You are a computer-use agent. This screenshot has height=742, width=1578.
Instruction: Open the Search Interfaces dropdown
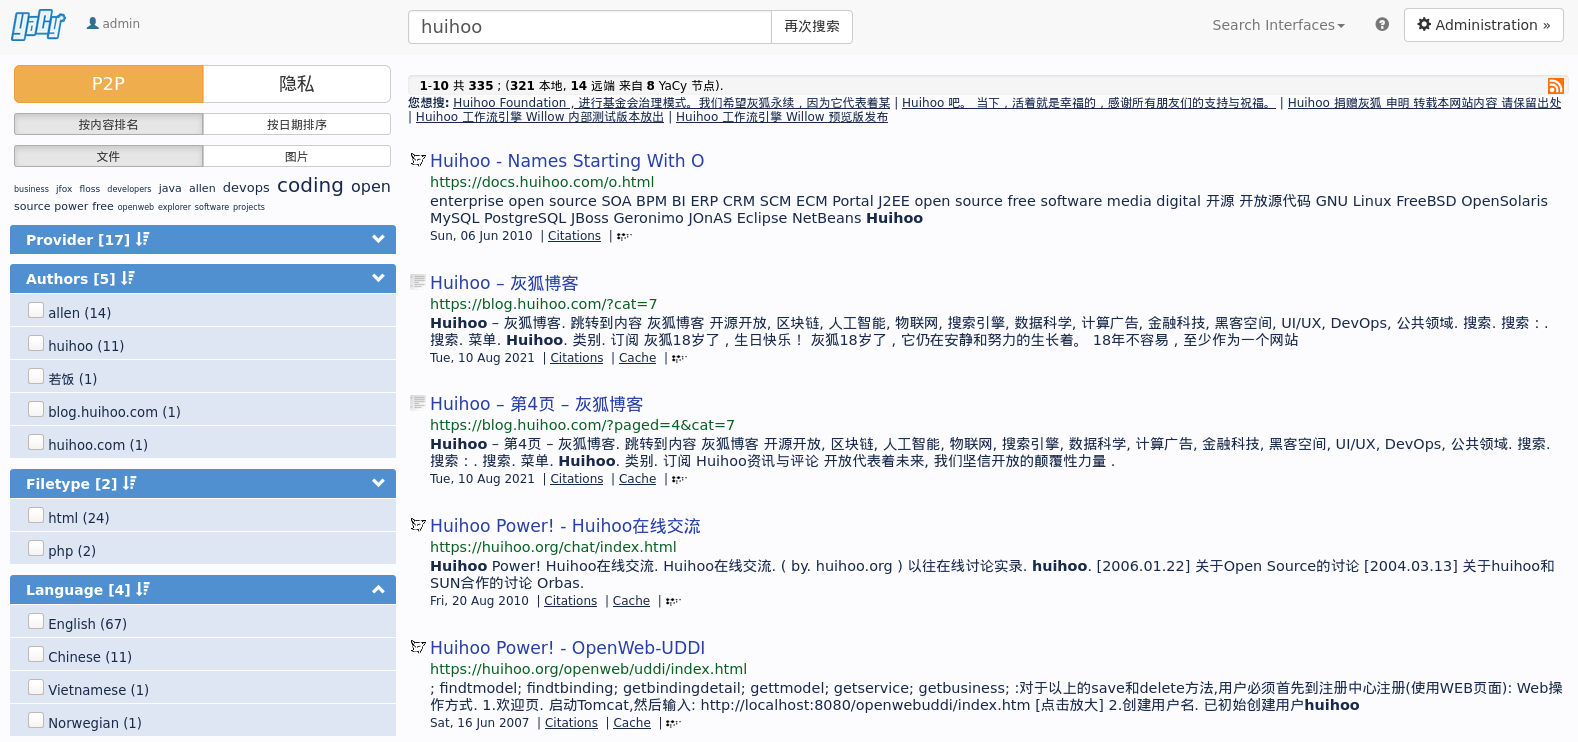[1277, 25]
